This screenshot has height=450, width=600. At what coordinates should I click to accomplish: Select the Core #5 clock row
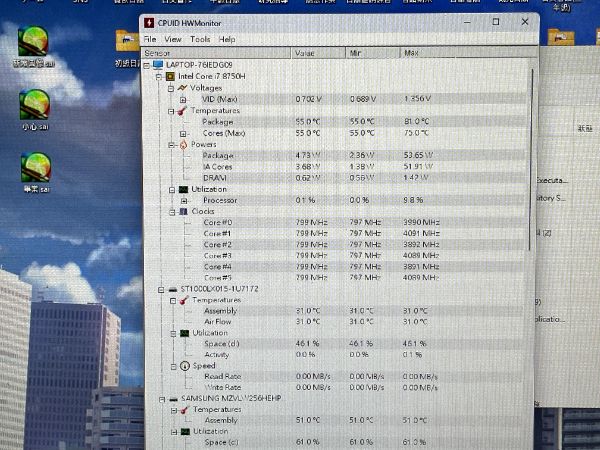coord(363,278)
